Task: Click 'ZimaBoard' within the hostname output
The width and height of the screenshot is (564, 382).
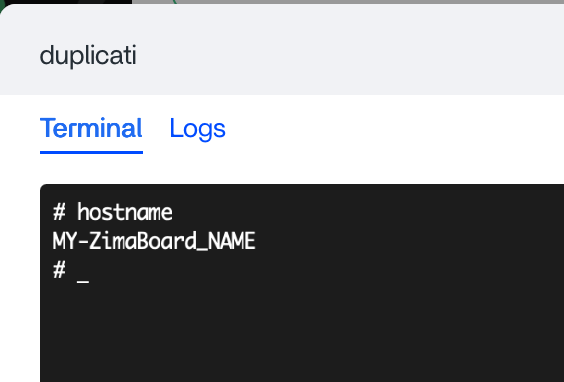Action: coord(142,241)
